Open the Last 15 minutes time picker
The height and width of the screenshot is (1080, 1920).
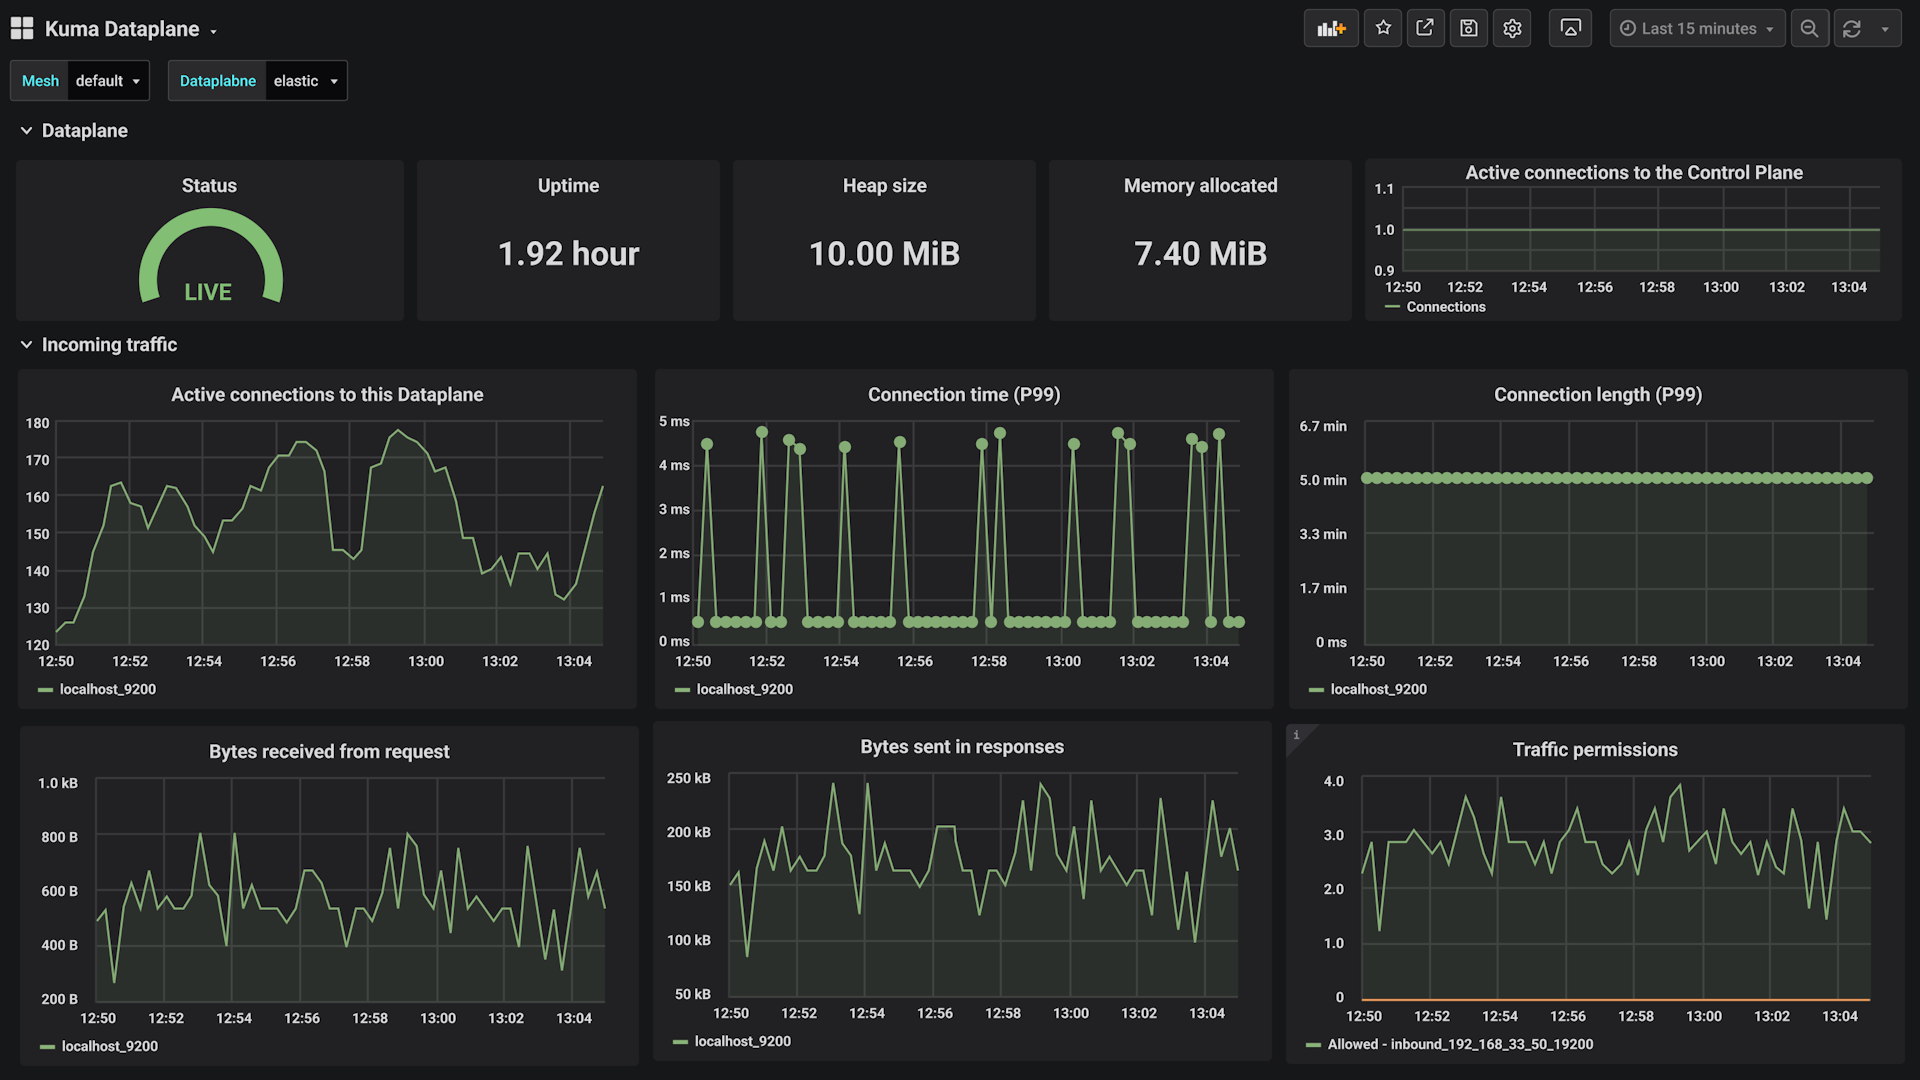pyautogui.click(x=1697, y=28)
